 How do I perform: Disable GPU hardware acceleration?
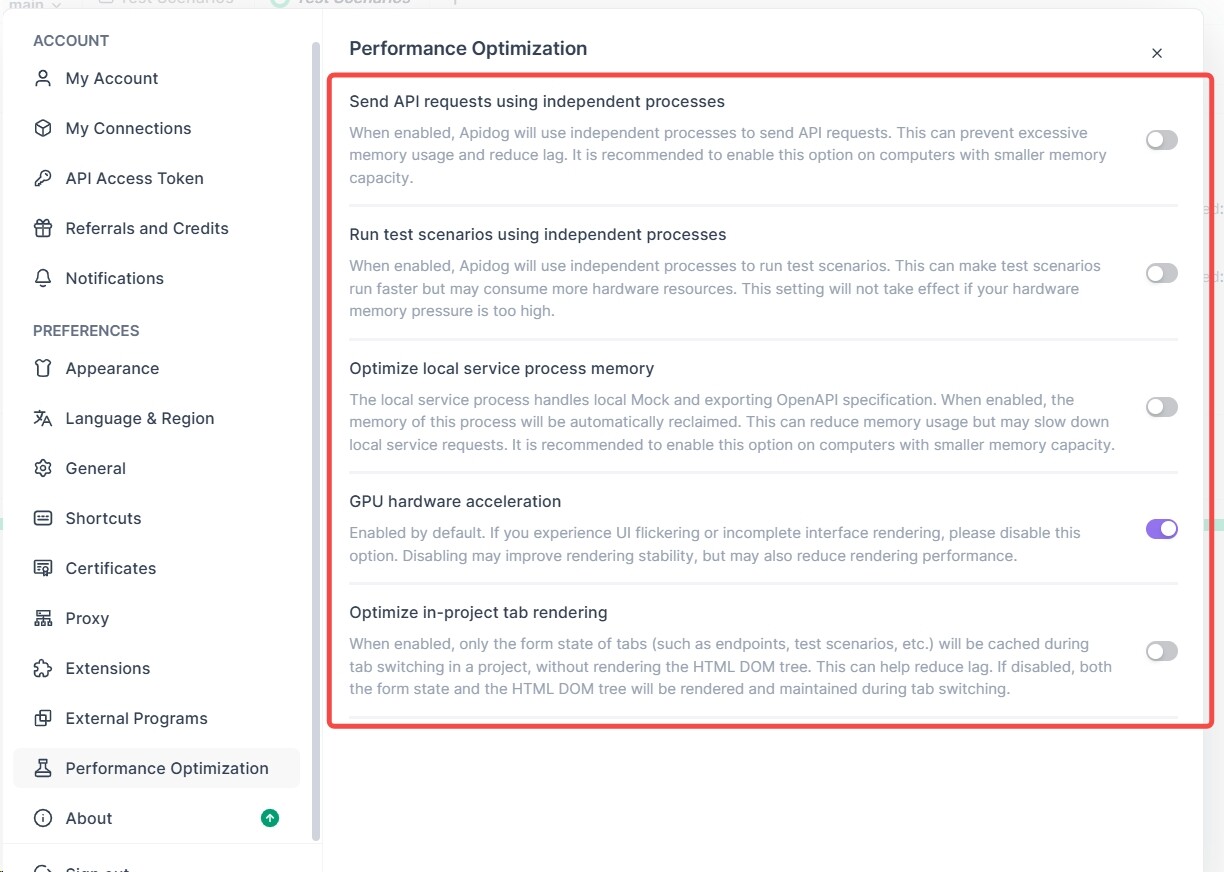tap(1161, 529)
